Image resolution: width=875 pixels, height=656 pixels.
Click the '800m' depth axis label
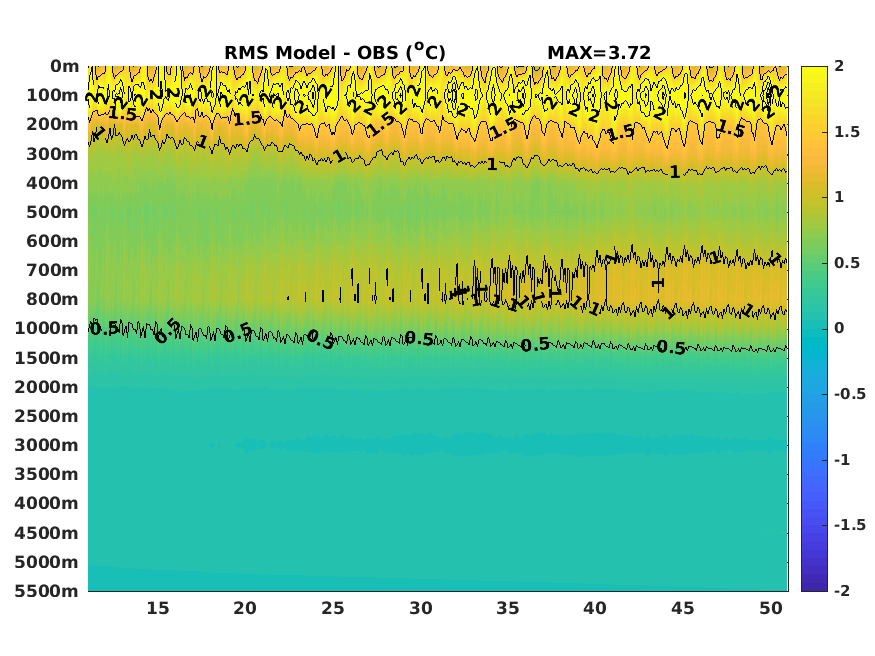52,299
